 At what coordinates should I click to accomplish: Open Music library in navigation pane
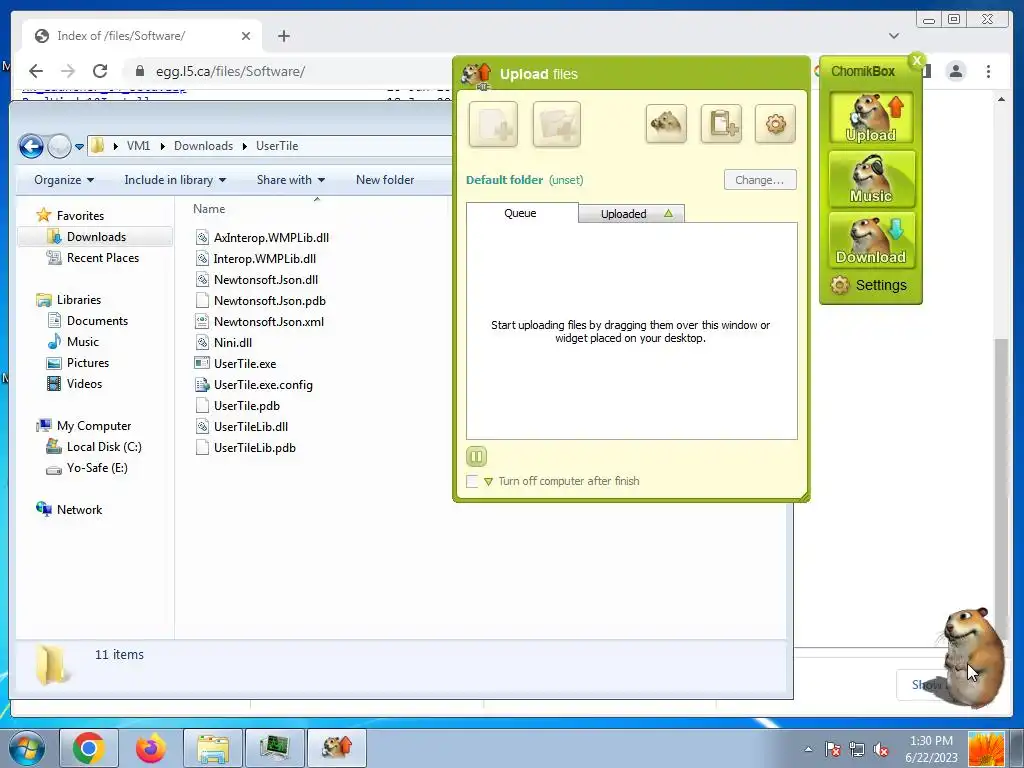click(x=82, y=342)
